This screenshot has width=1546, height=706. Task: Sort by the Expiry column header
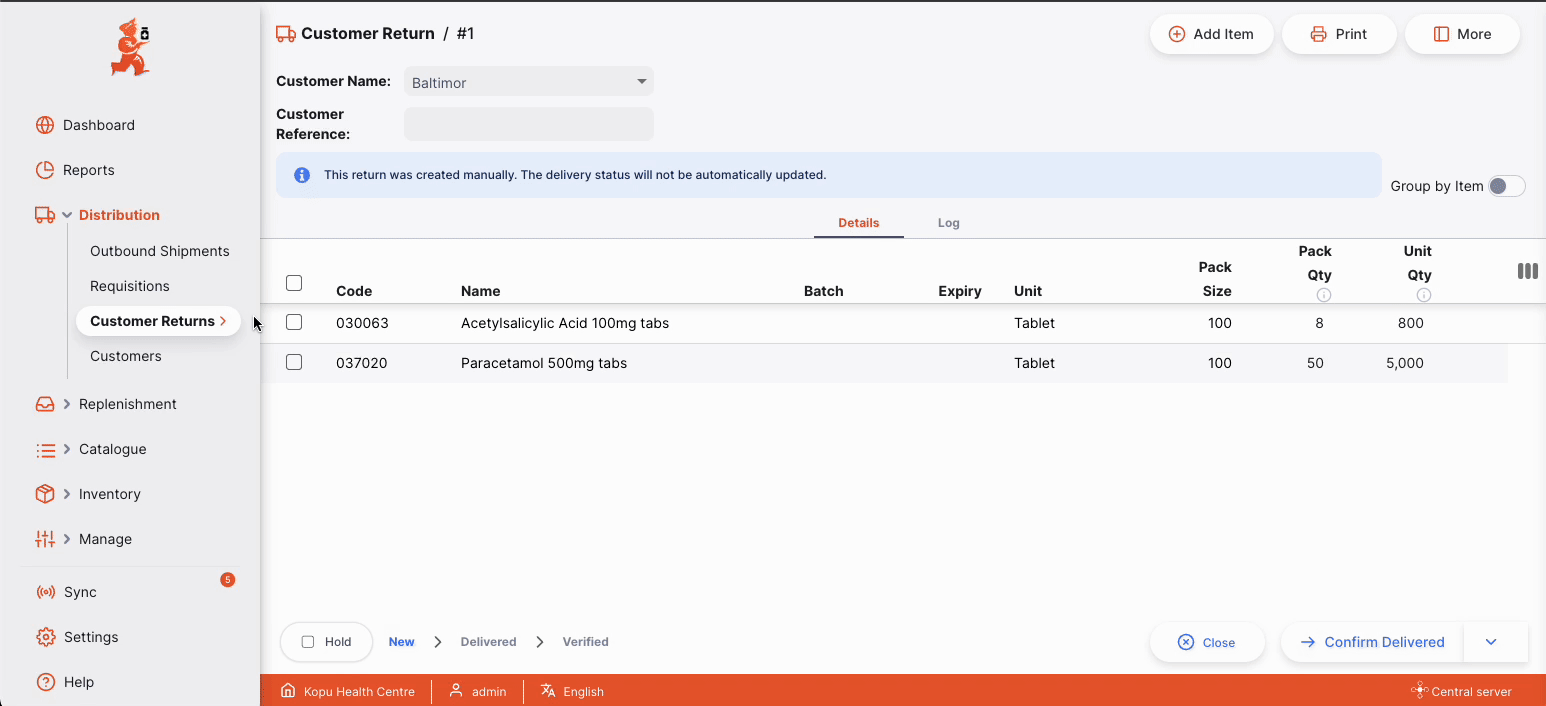click(960, 291)
